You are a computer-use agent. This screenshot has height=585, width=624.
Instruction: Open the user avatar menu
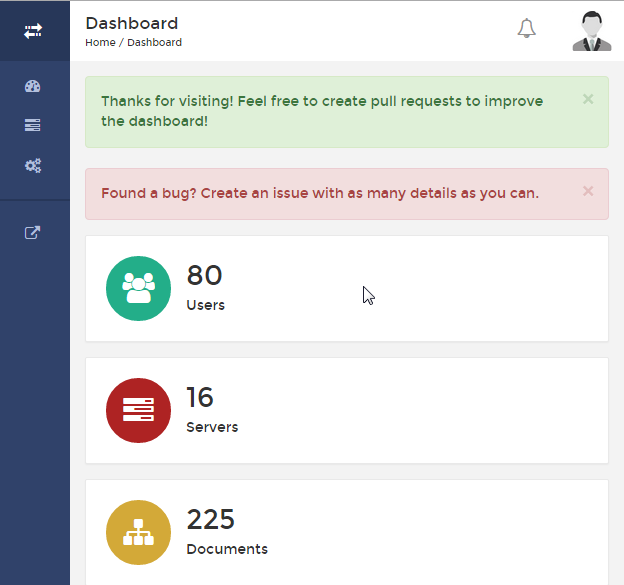[591, 31]
